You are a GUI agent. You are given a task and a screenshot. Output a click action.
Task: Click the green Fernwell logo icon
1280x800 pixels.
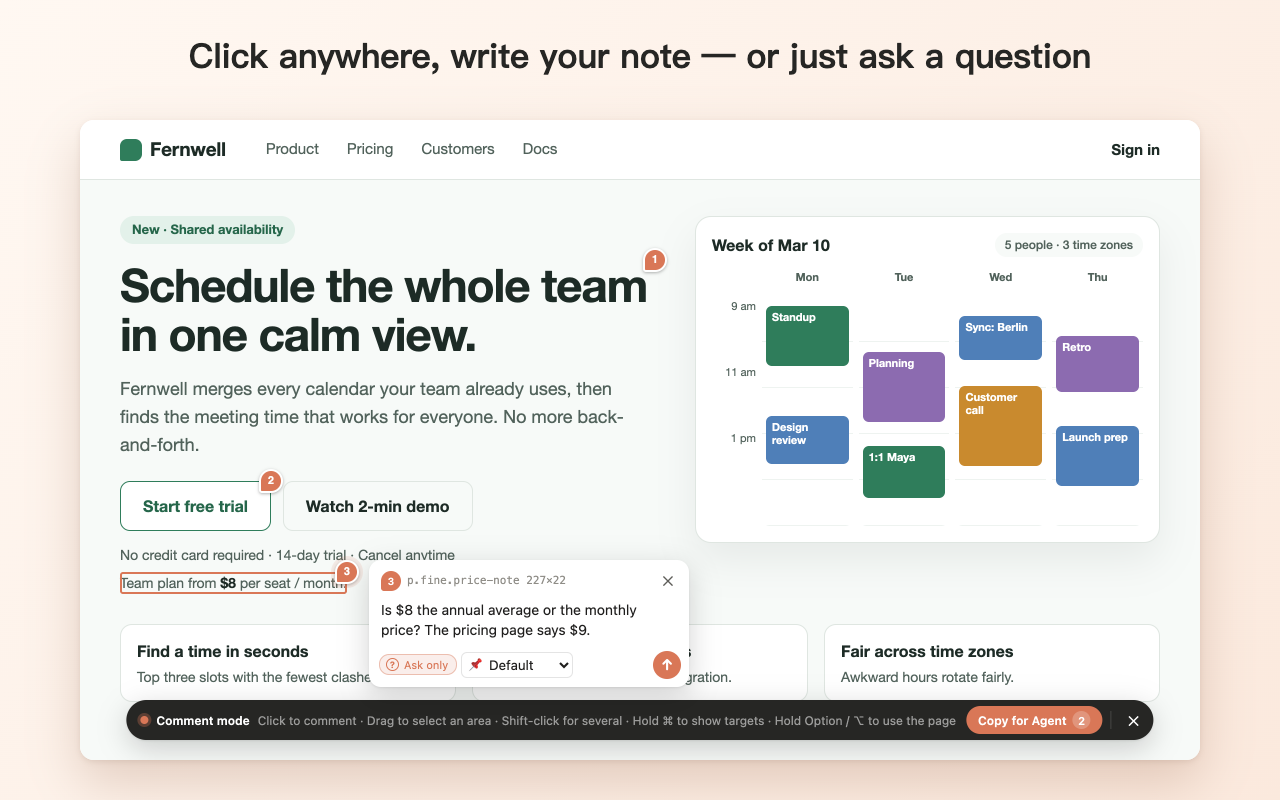[x=131, y=150]
